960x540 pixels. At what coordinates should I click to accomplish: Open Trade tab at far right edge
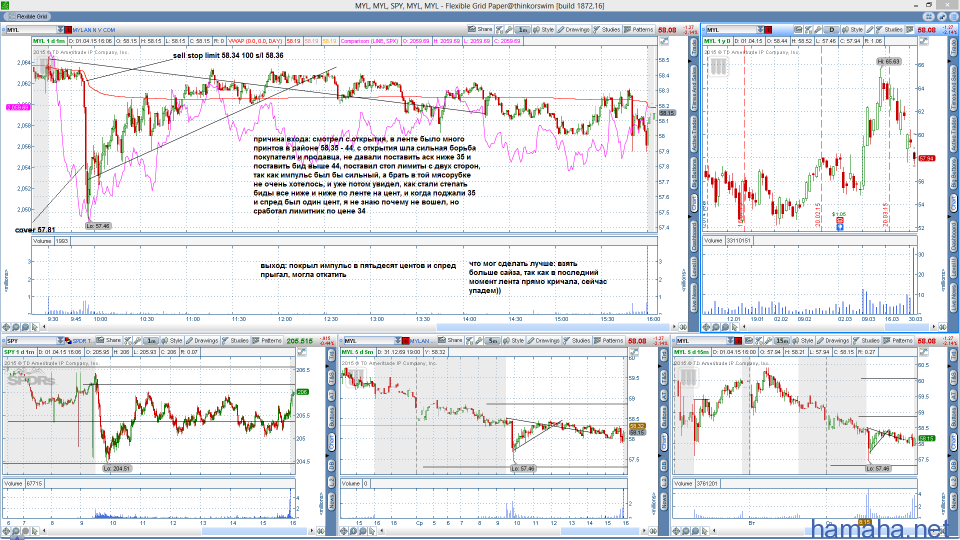click(954, 47)
